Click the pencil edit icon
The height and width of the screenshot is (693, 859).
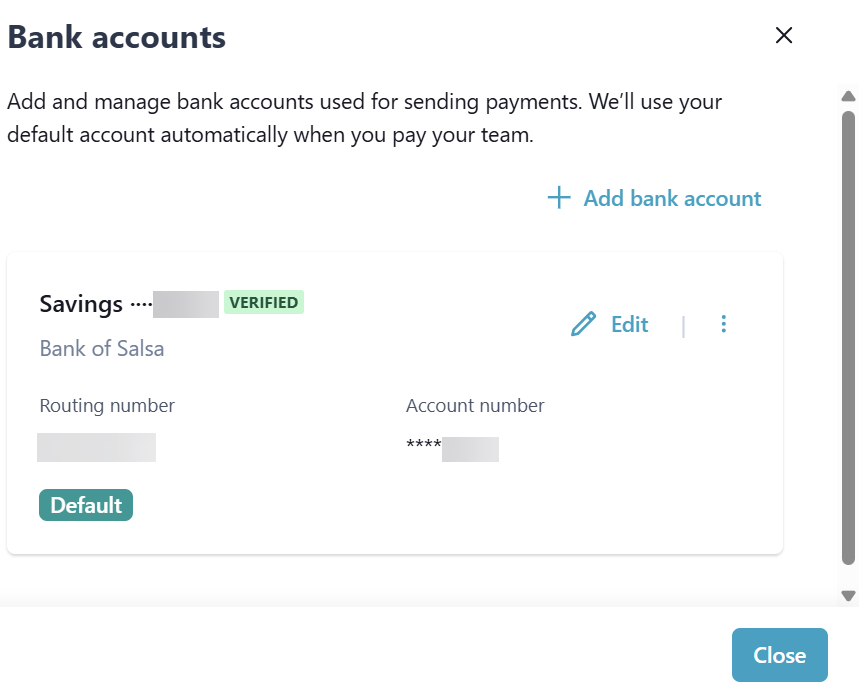[583, 324]
